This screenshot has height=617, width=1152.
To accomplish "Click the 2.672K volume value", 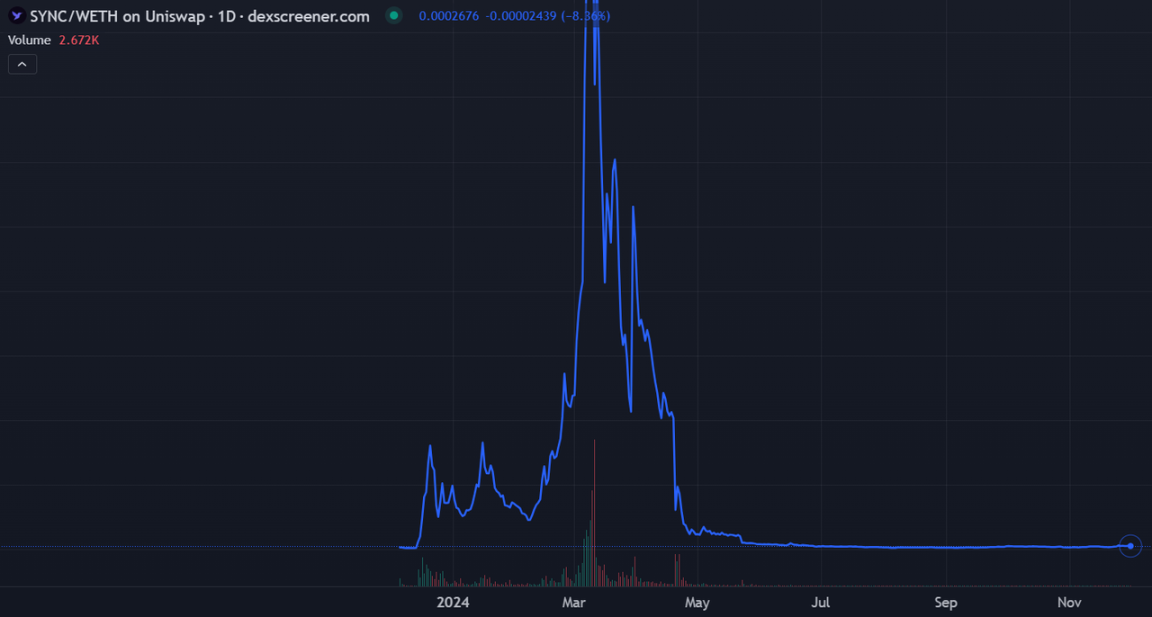I will (79, 40).
